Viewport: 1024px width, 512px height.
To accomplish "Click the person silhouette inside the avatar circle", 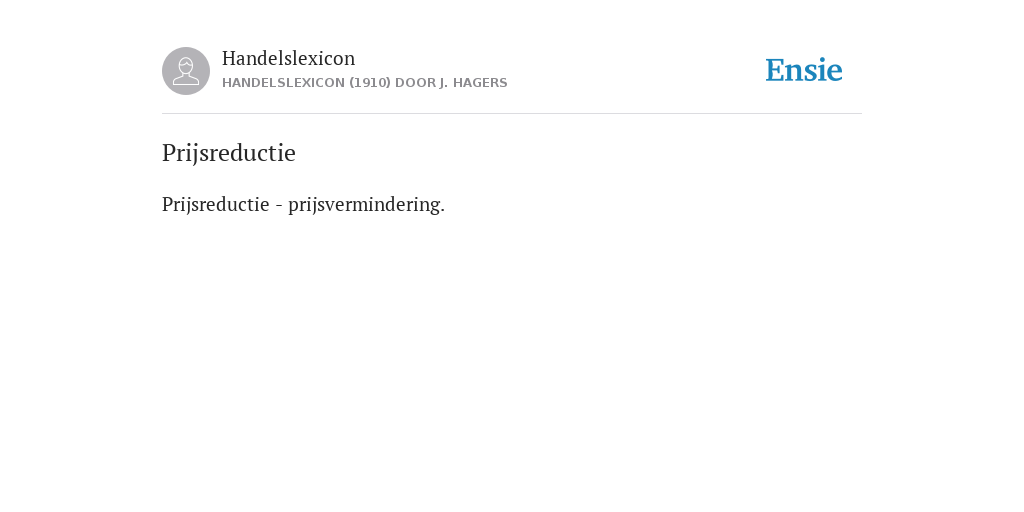I will click(186, 71).
